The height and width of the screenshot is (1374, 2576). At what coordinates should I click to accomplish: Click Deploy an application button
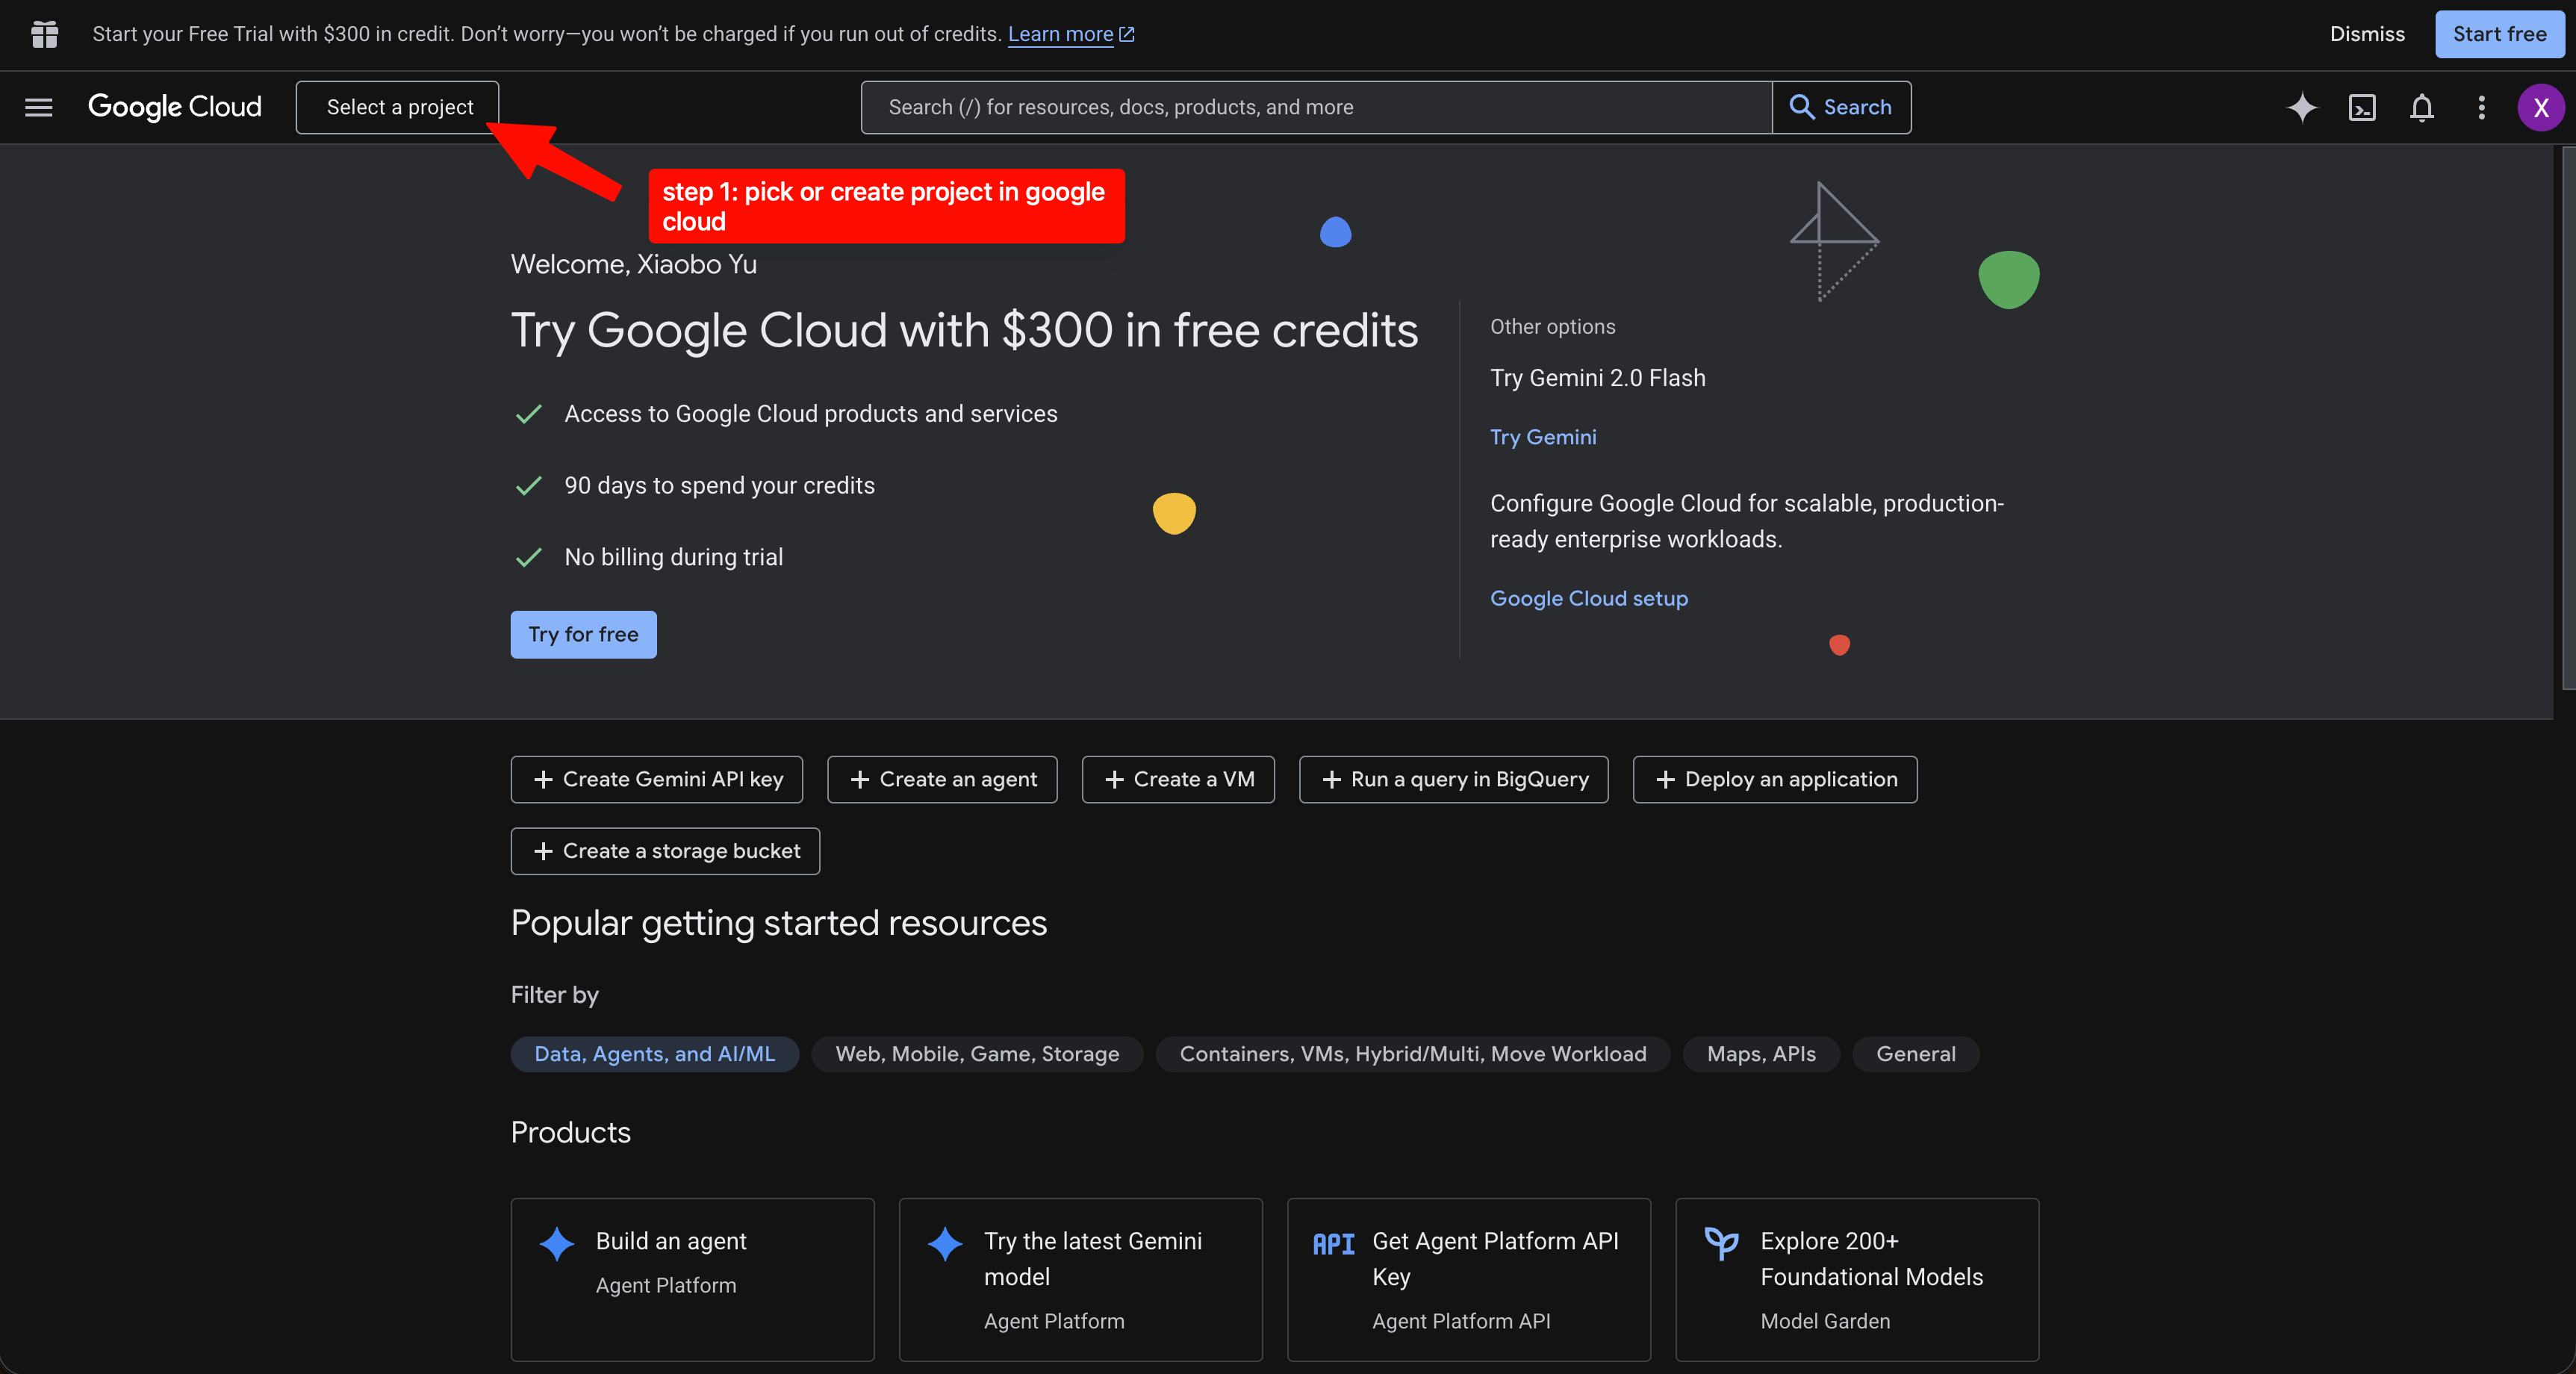1775,779
